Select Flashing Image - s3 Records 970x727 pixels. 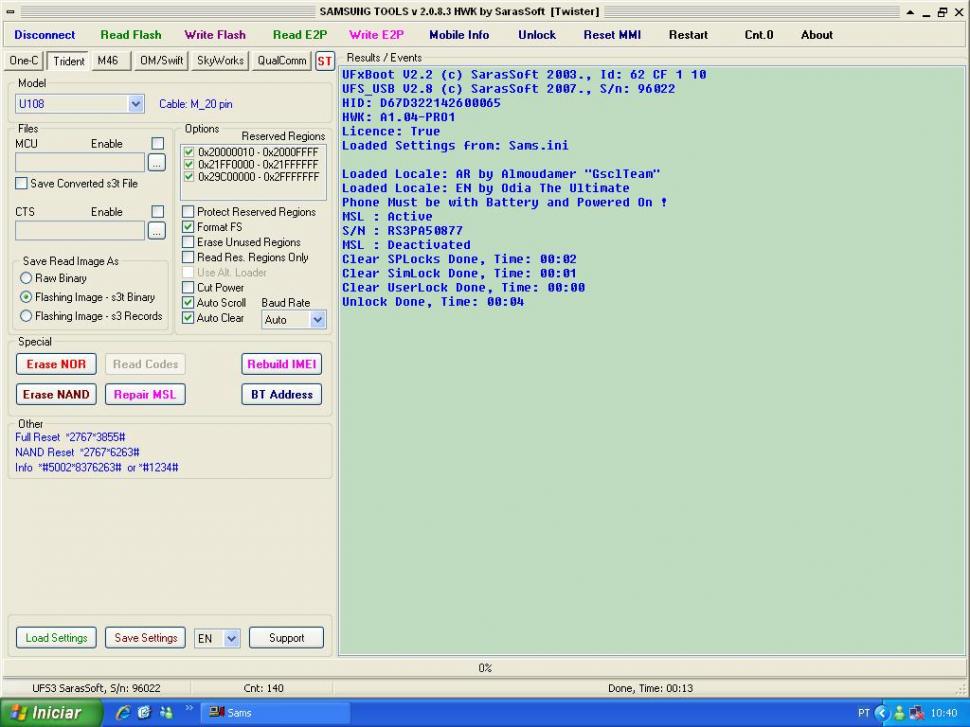[x=26, y=316]
